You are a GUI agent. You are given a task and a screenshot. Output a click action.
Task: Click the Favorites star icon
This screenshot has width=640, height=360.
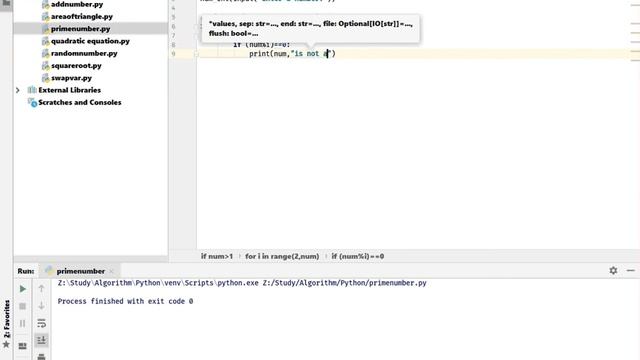tap(6, 344)
